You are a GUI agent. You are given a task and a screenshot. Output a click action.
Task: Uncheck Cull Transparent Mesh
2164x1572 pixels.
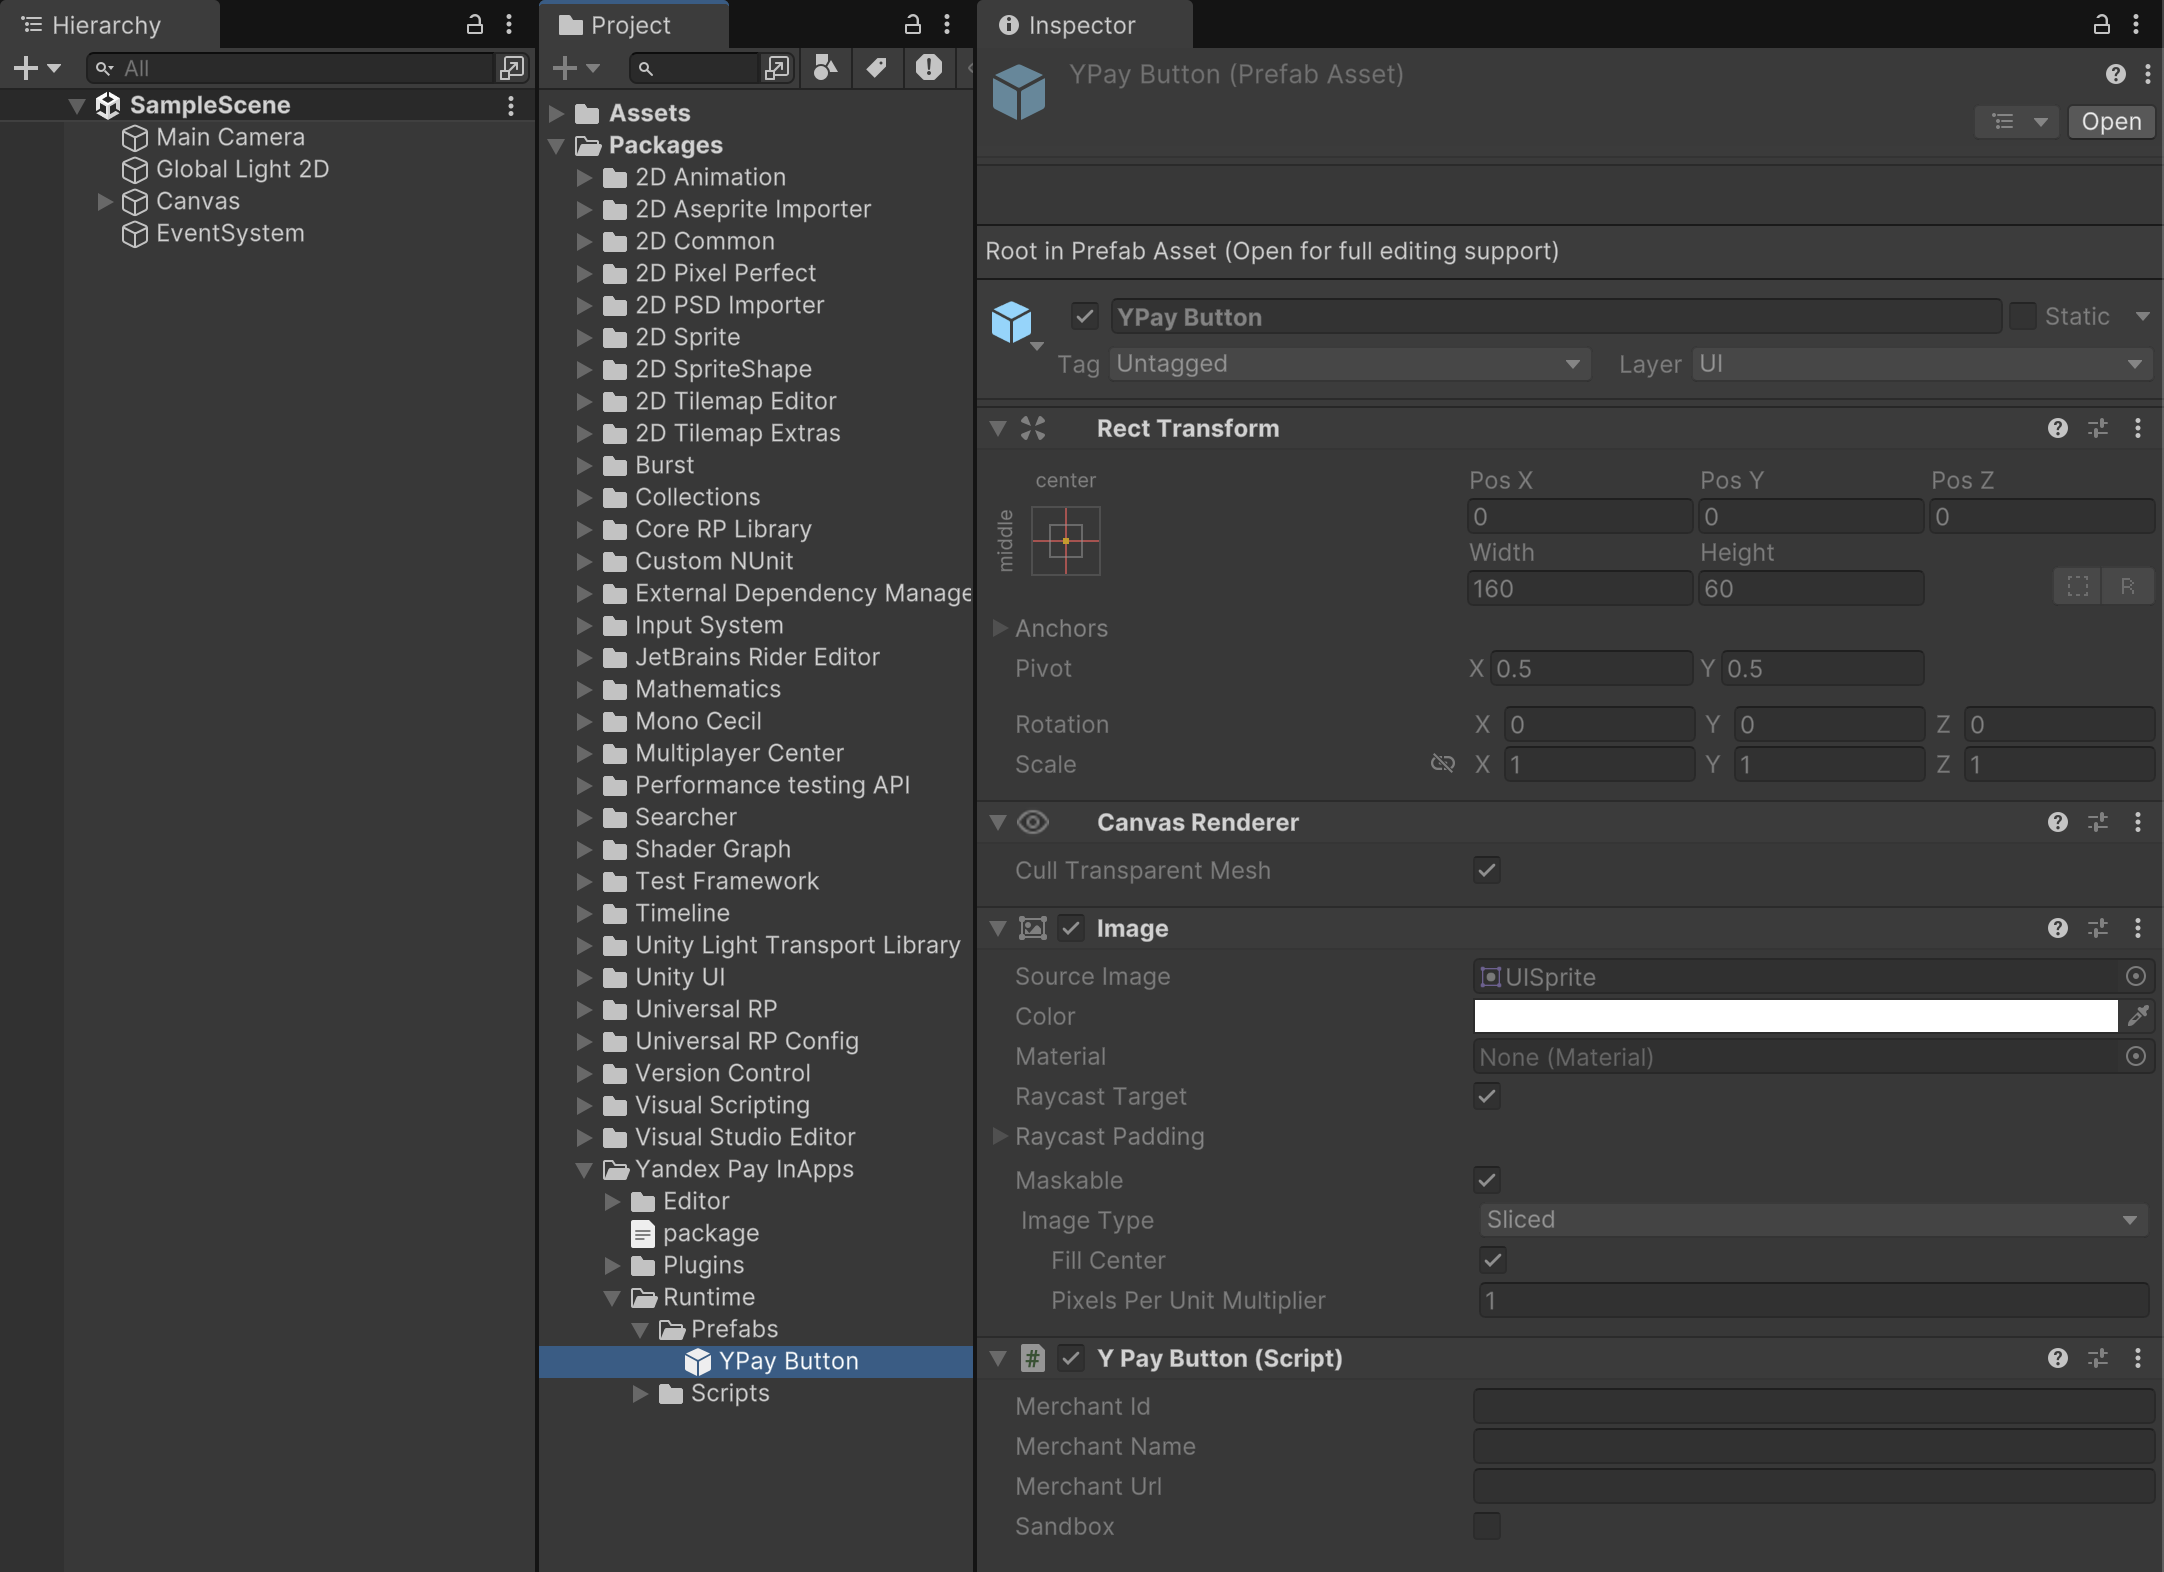click(1485, 870)
